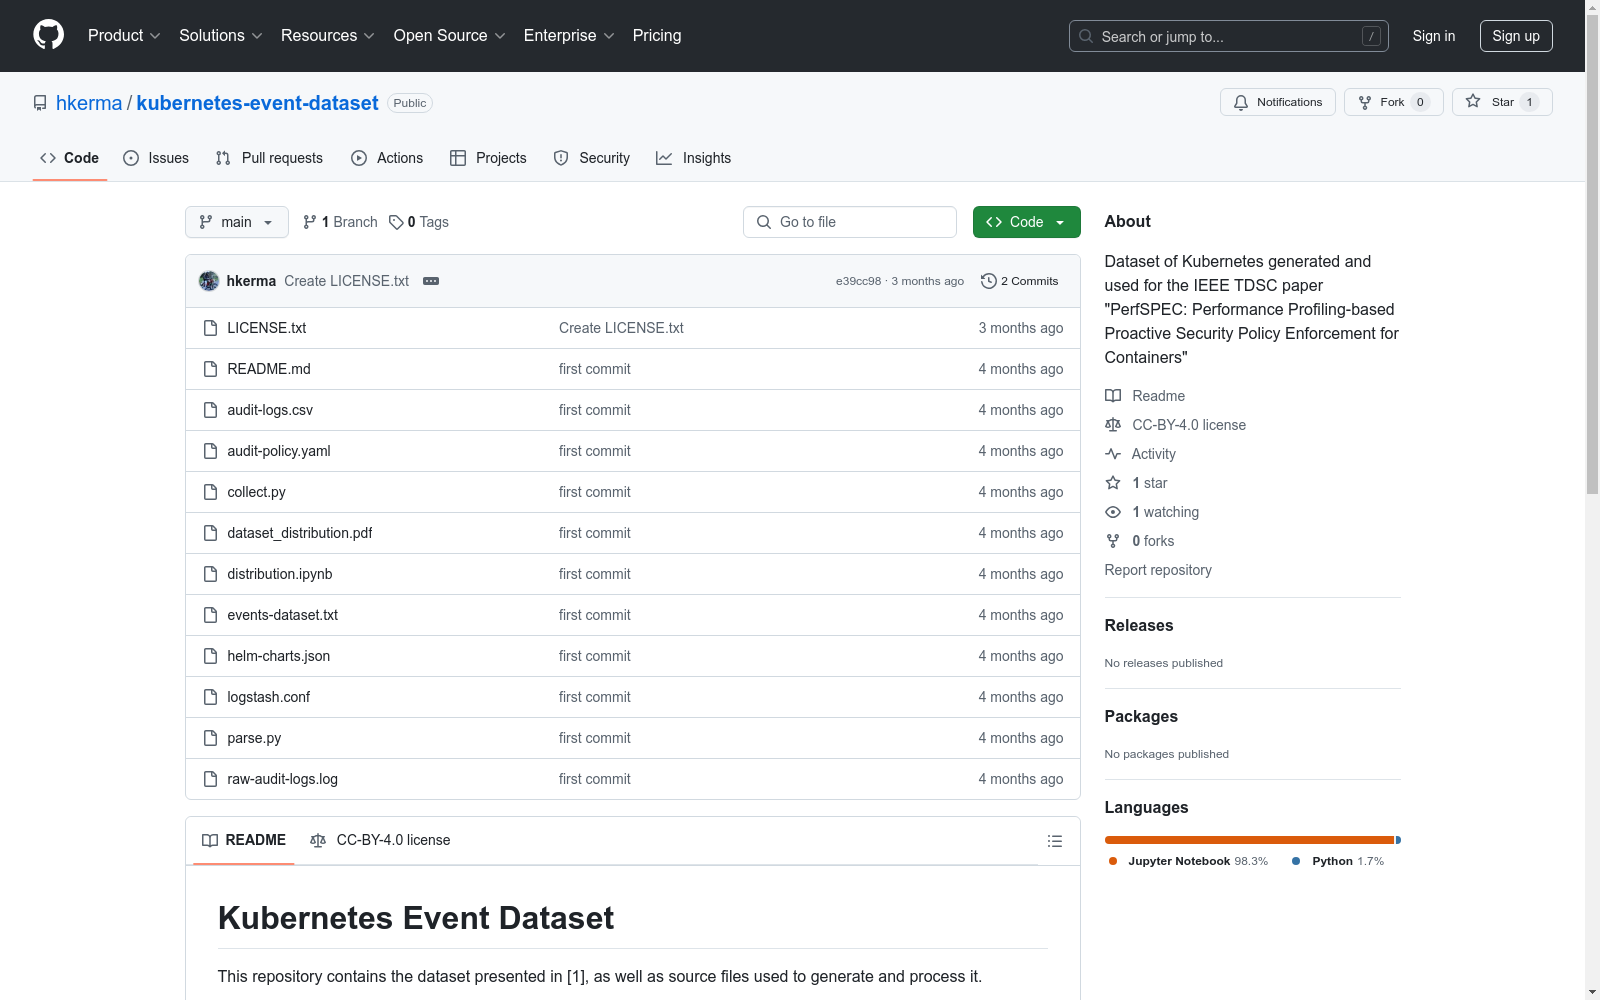
Task: Click the star icon beside 1 star
Action: pos(1113,483)
